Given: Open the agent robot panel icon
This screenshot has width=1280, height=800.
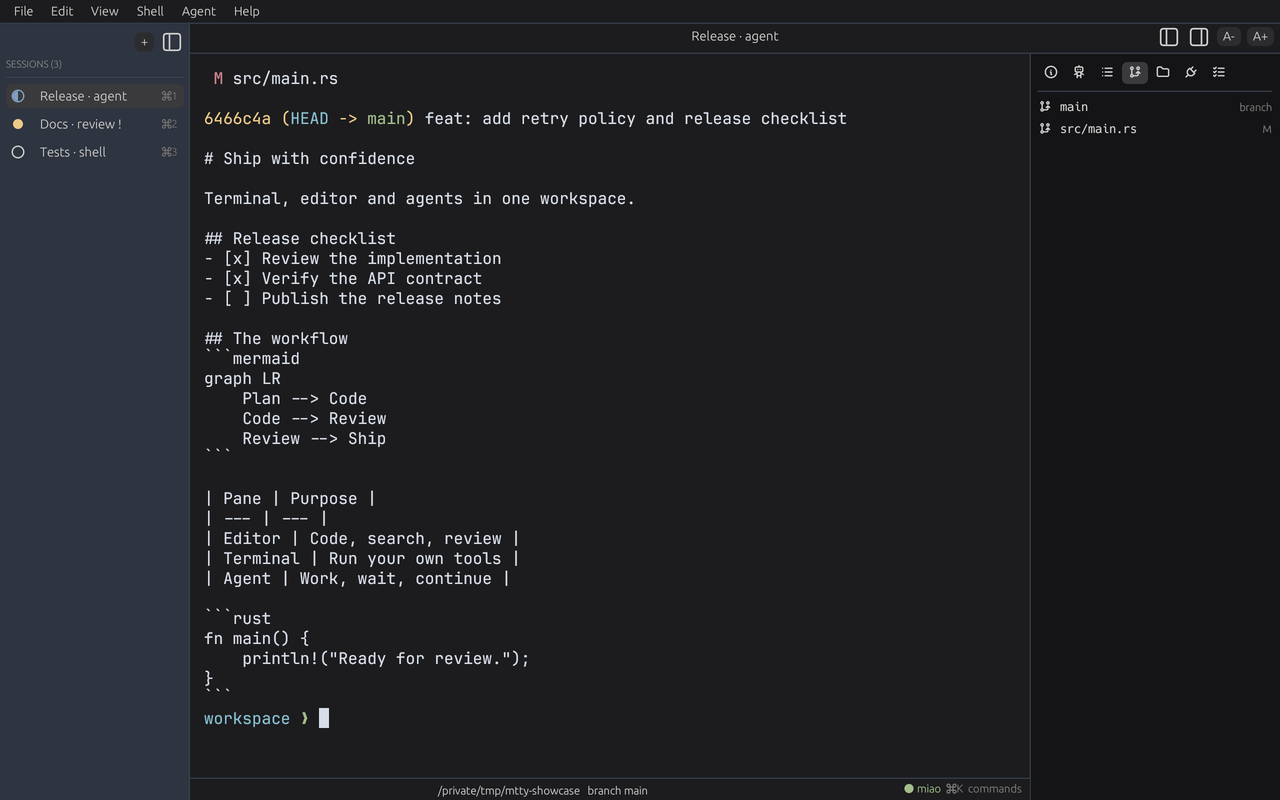Looking at the screenshot, I should click(1079, 72).
